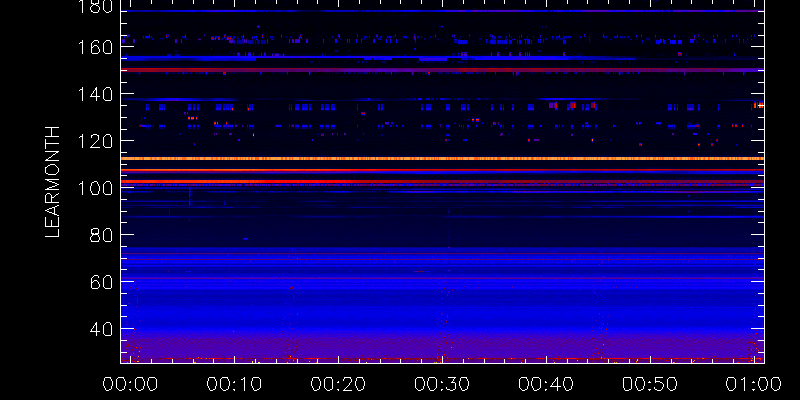The width and height of the screenshot is (800, 400).
Task: Click the 00:30 time axis label
Action: tap(442, 384)
